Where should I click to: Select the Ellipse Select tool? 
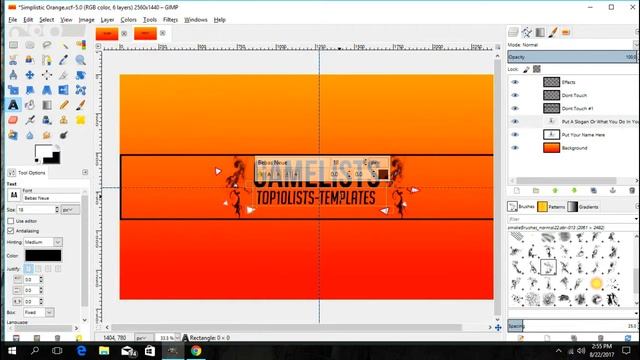(30, 45)
